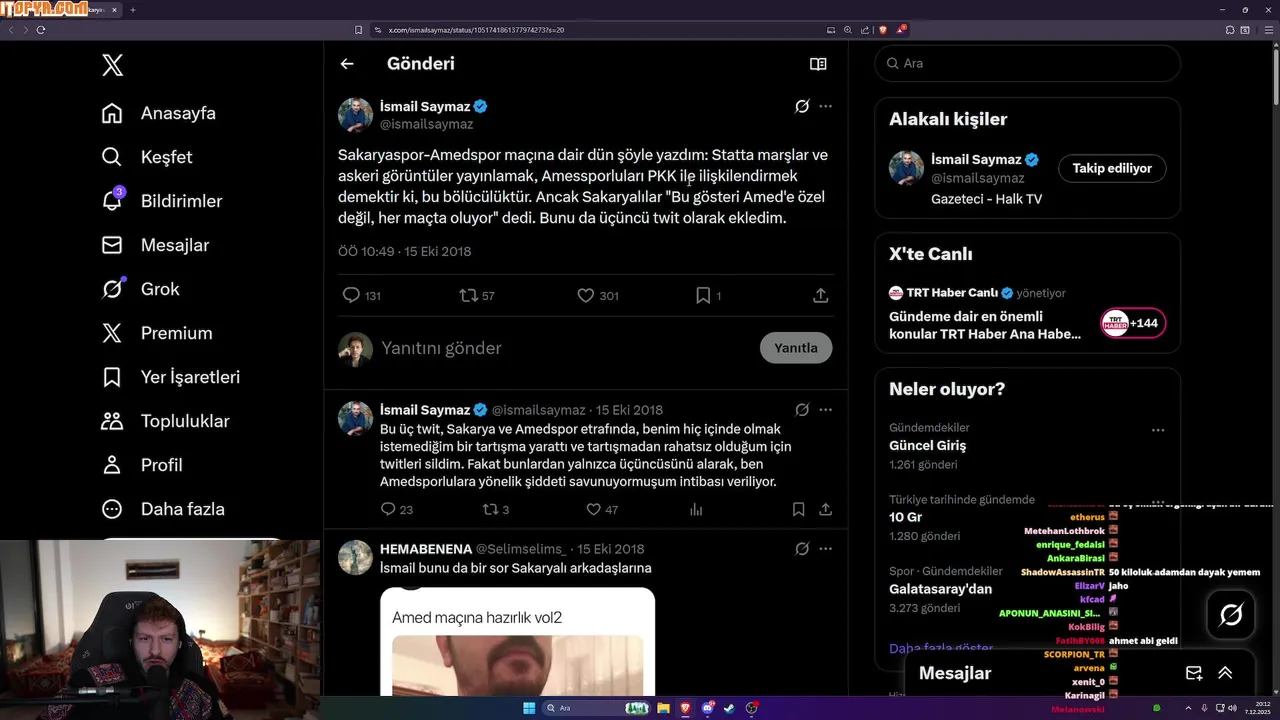Image resolution: width=1280 pixels, height=720 pixels.
Task: Expand the Daha fazla menu
Action: click(163, 509)
